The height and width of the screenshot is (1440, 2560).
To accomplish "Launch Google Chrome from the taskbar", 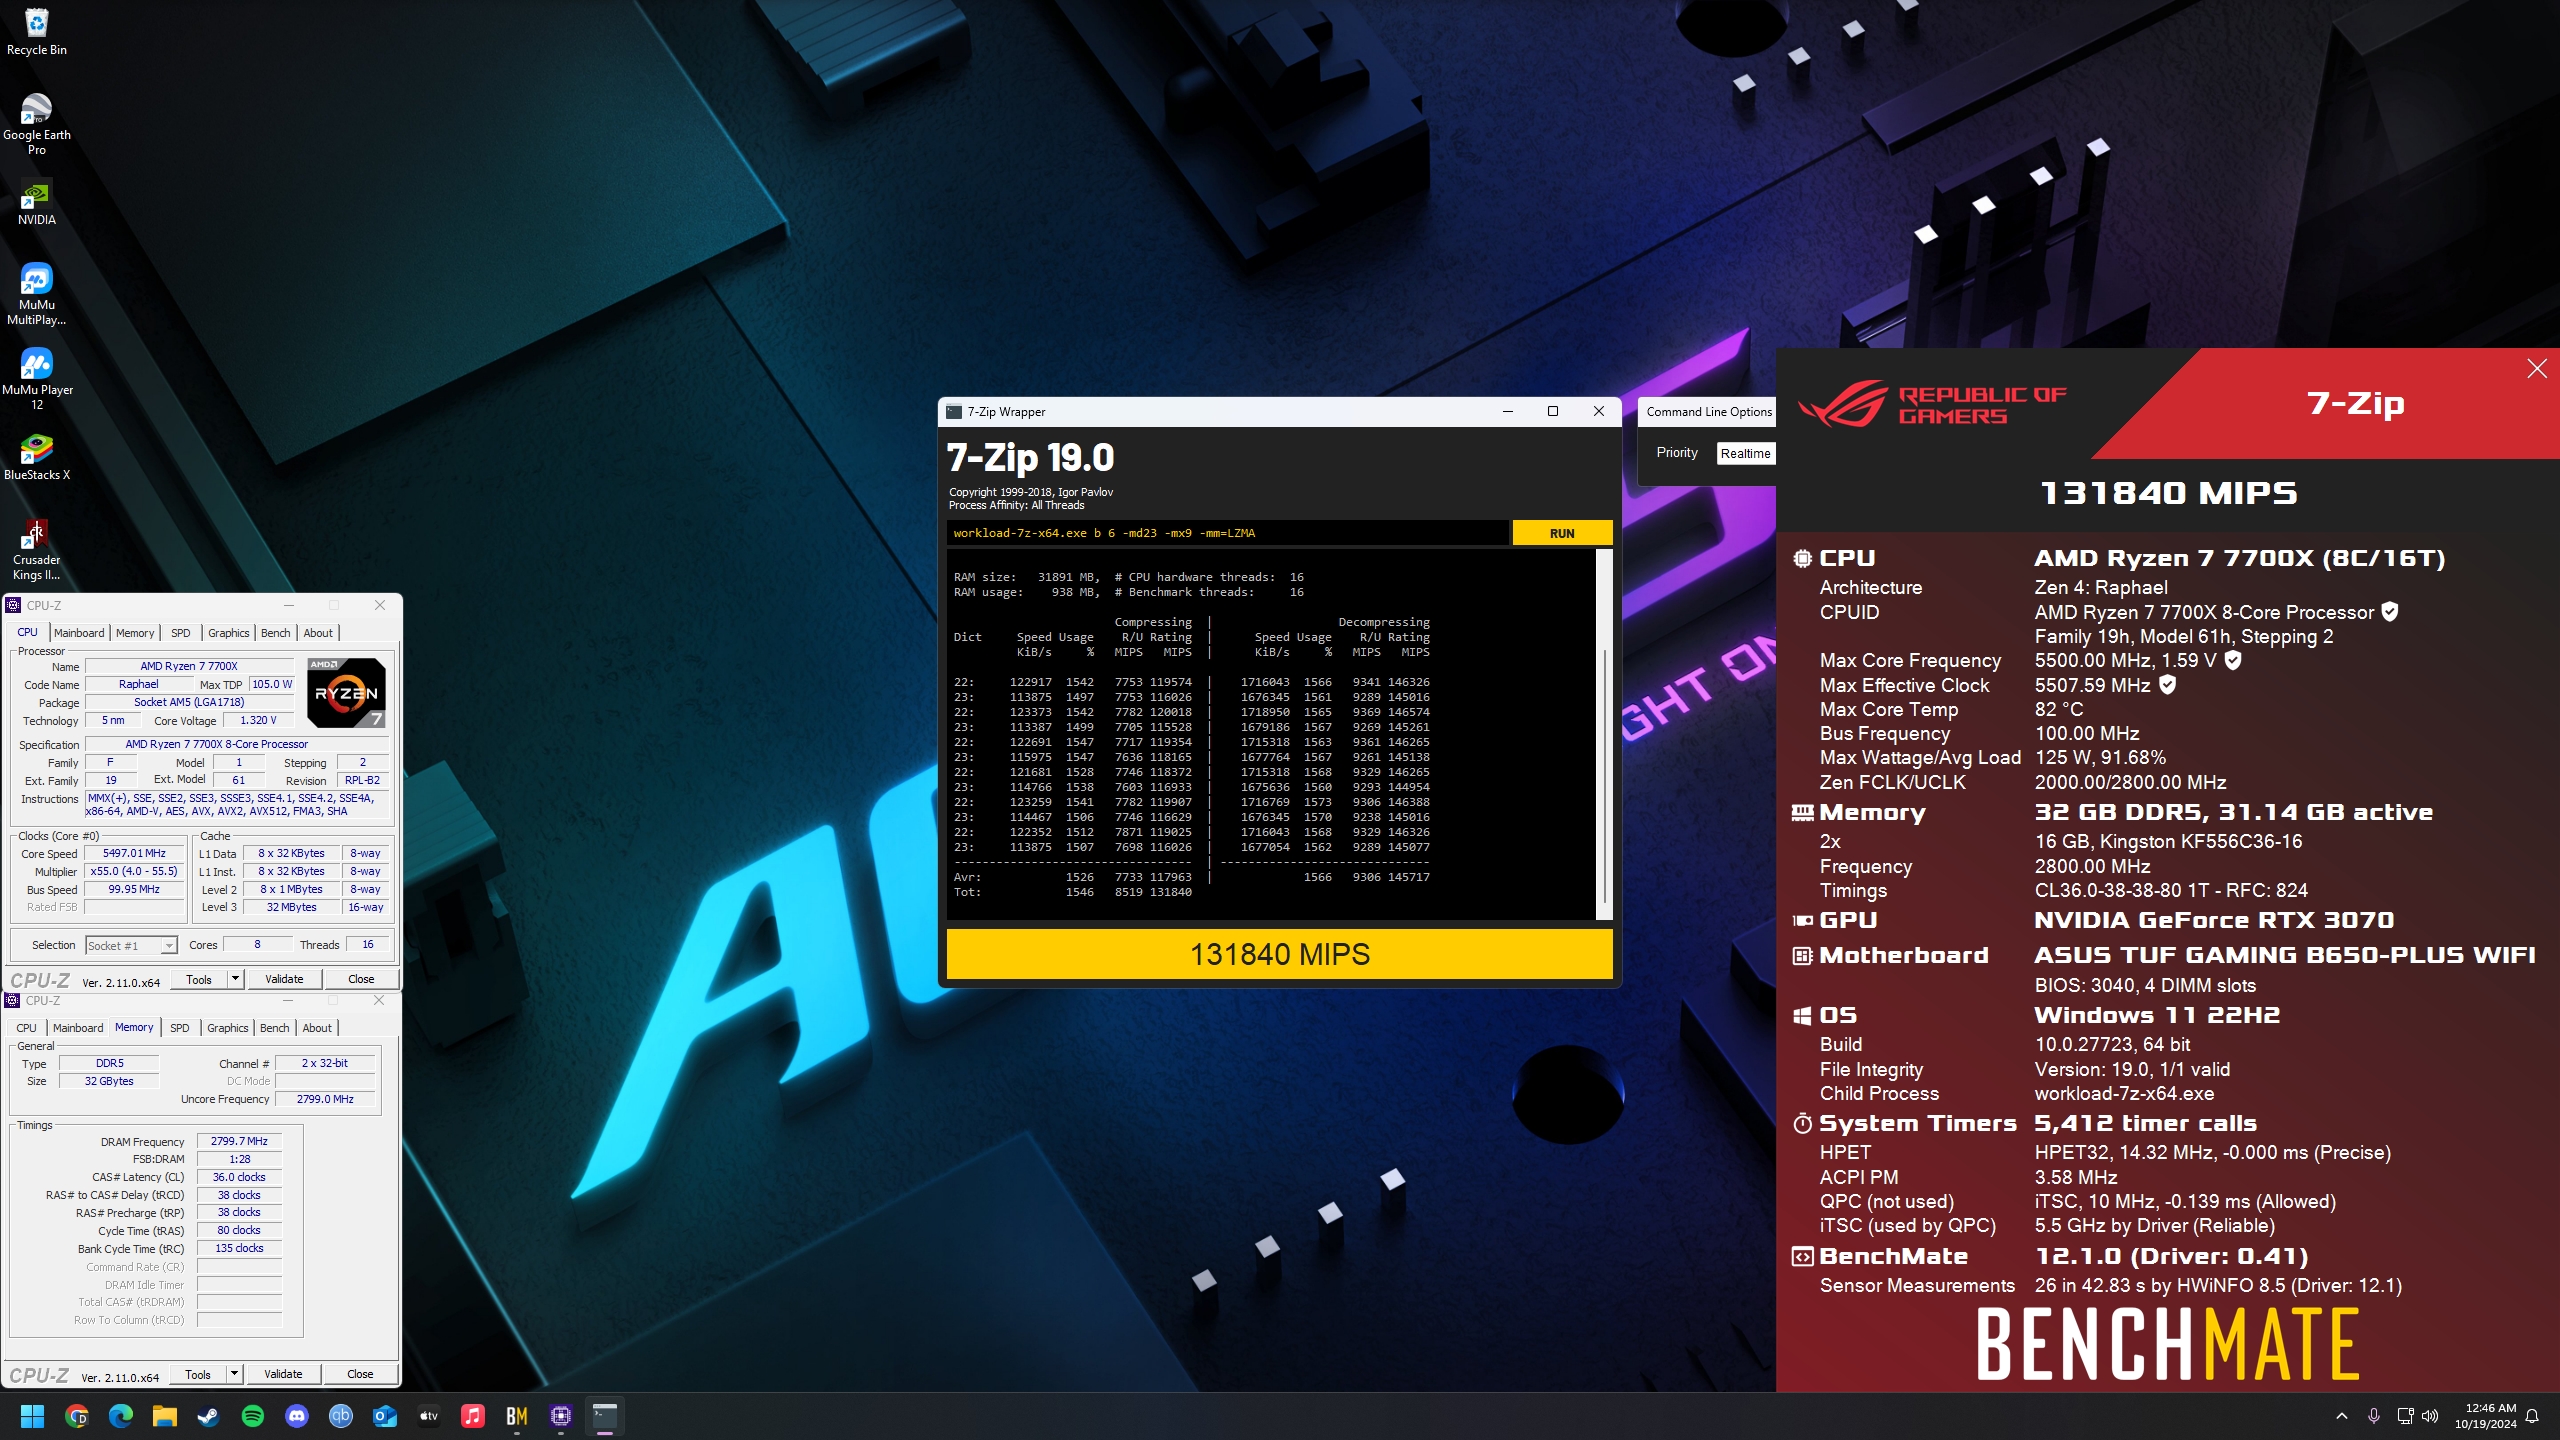I will (x=77, y=1416).
